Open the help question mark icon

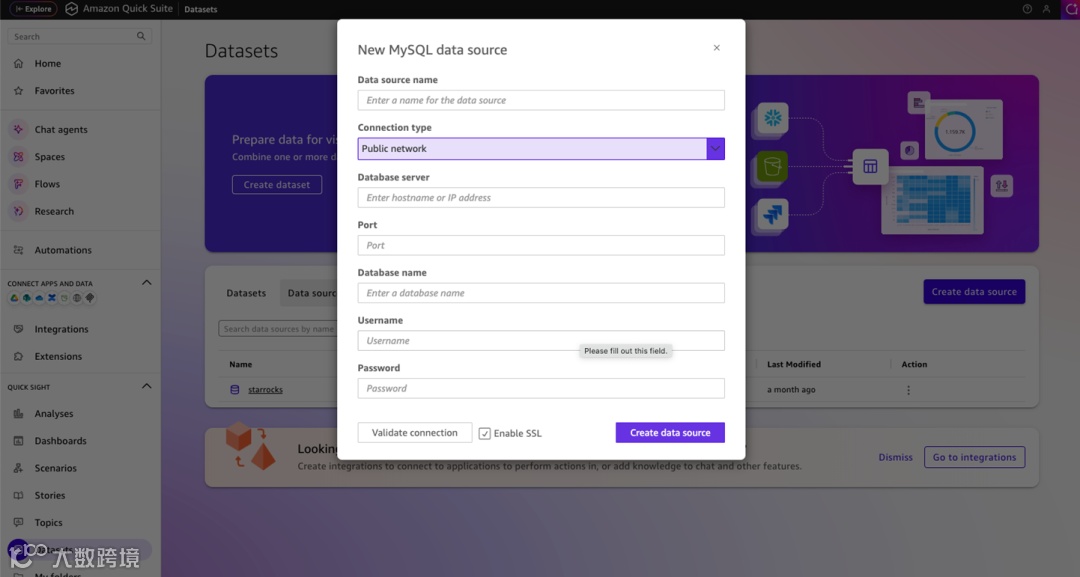1027,9
